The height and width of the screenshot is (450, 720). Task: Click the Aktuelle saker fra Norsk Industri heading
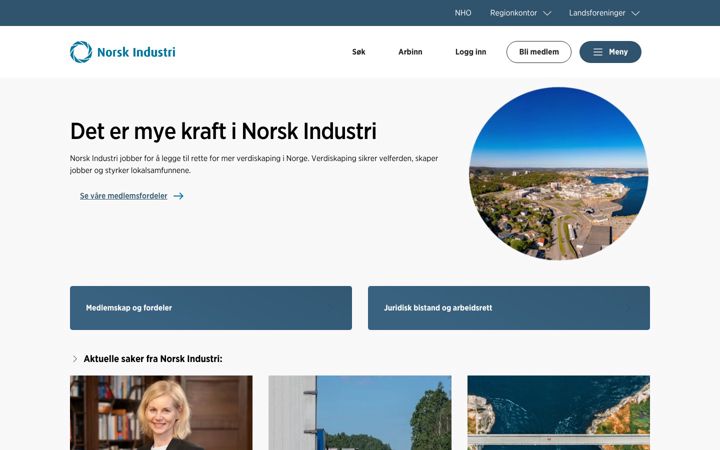click(x=153, y=359)
